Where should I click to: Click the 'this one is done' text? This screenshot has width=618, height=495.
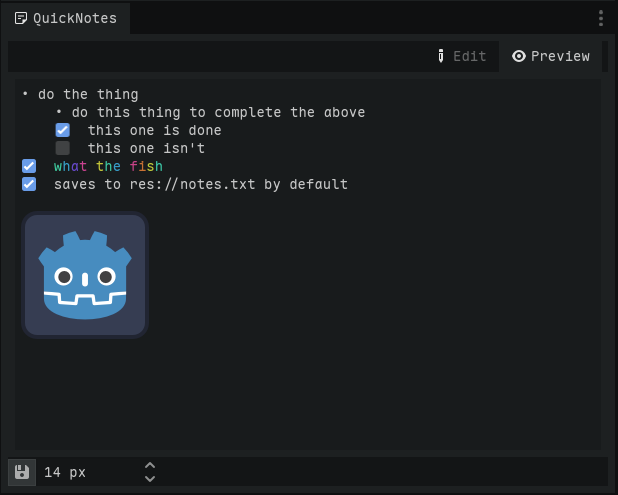[154, 130]
